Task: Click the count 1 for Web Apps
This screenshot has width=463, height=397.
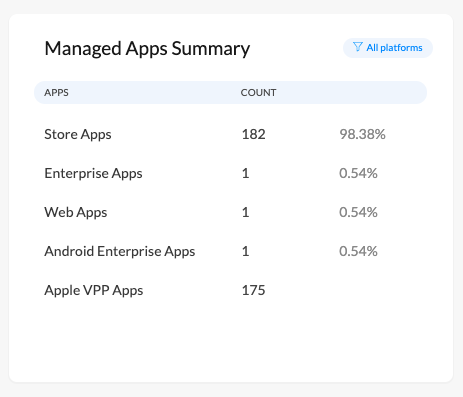Action: pos(246,212)
